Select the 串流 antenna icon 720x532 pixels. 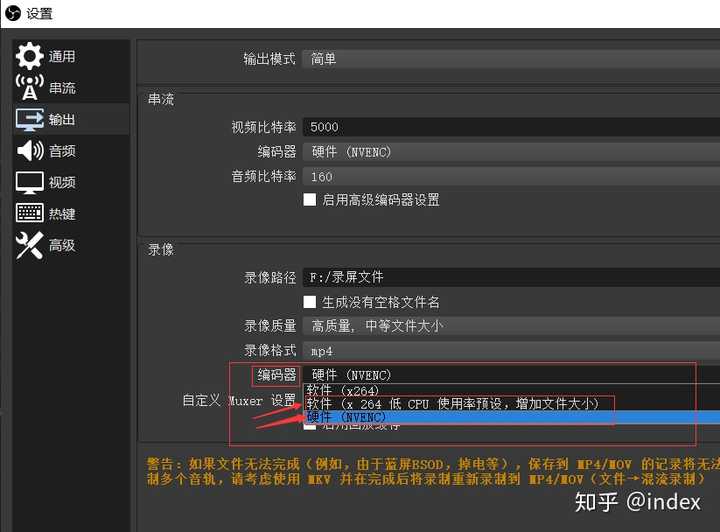[x=29, y=87]
